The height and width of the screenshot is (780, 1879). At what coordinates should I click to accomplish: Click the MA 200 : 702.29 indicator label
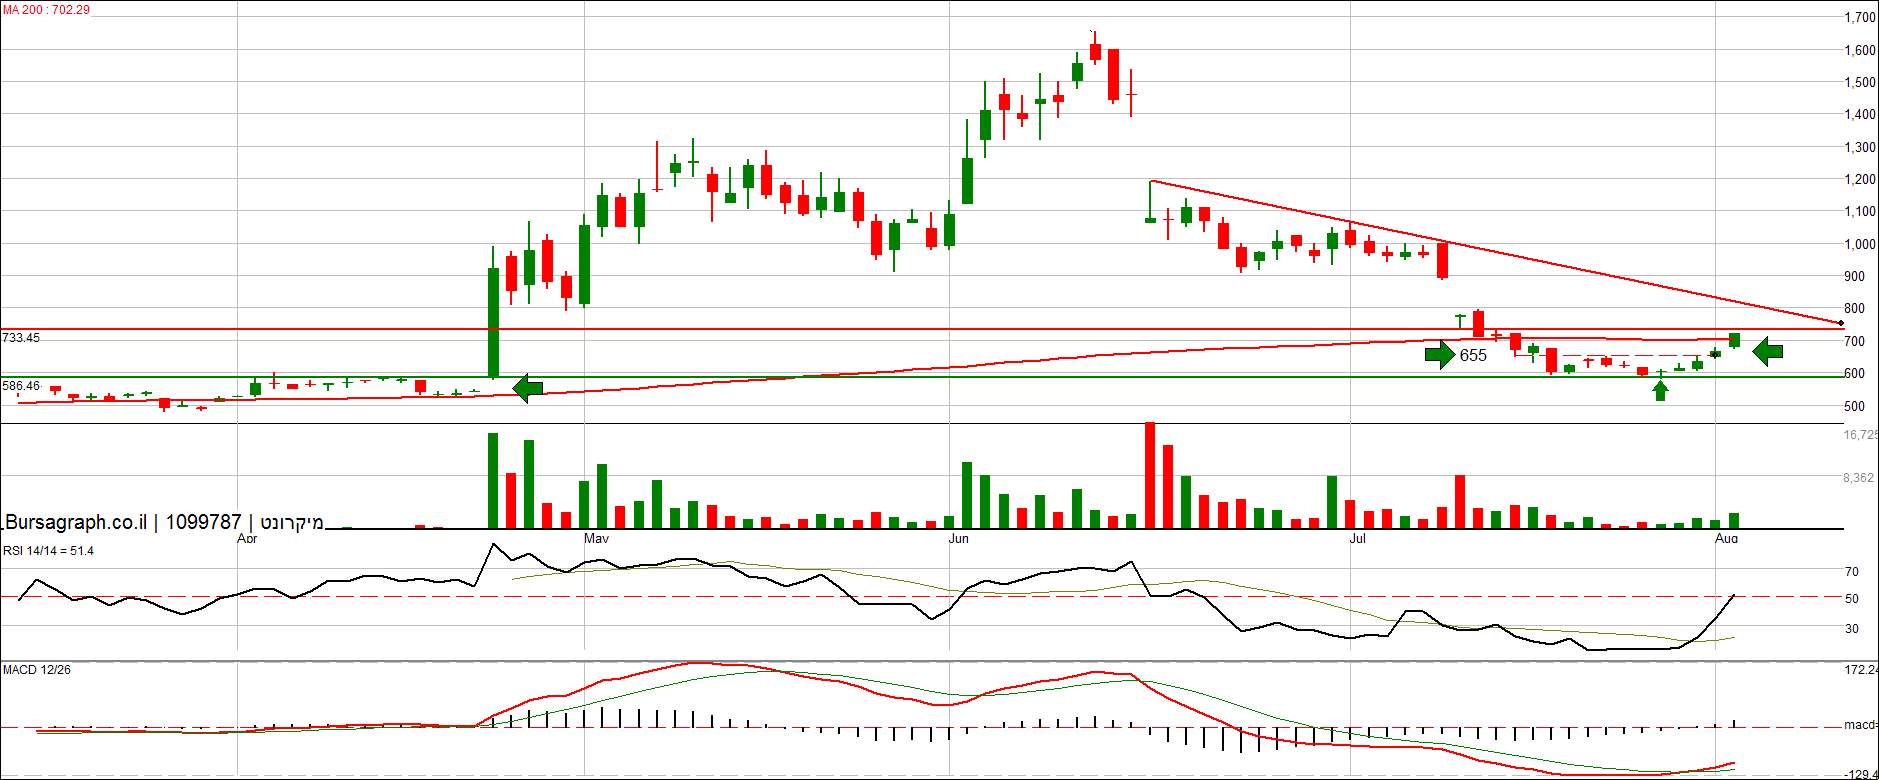click(x=46, y=10)
